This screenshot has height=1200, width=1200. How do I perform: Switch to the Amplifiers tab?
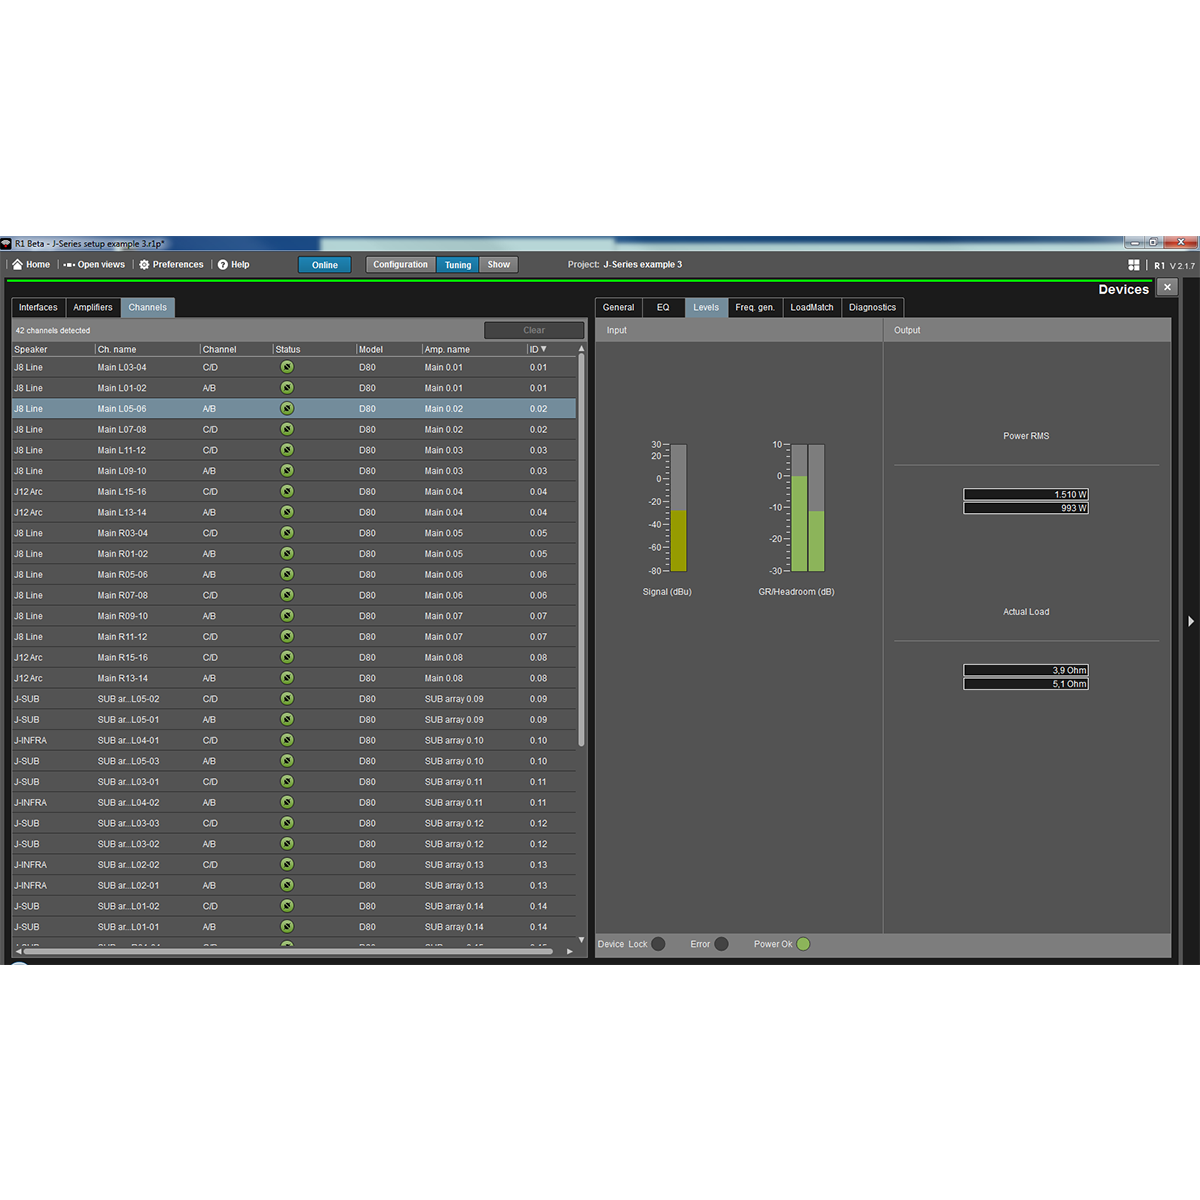(x=93, y=307)
